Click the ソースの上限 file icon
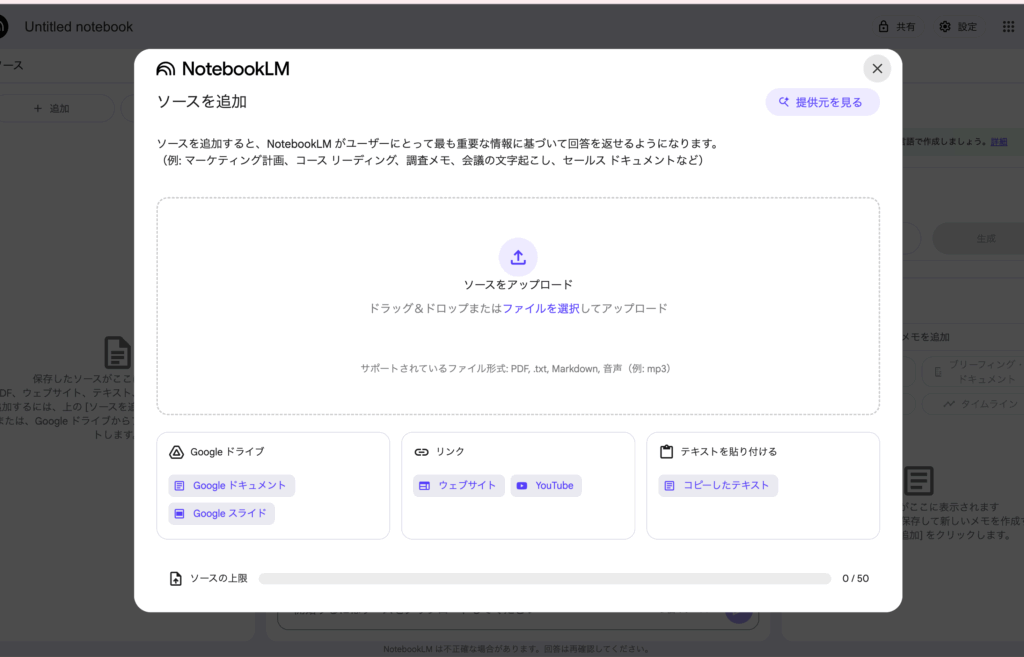The width and height of the screenshot is (1024, 657). (x=176, y=579)
